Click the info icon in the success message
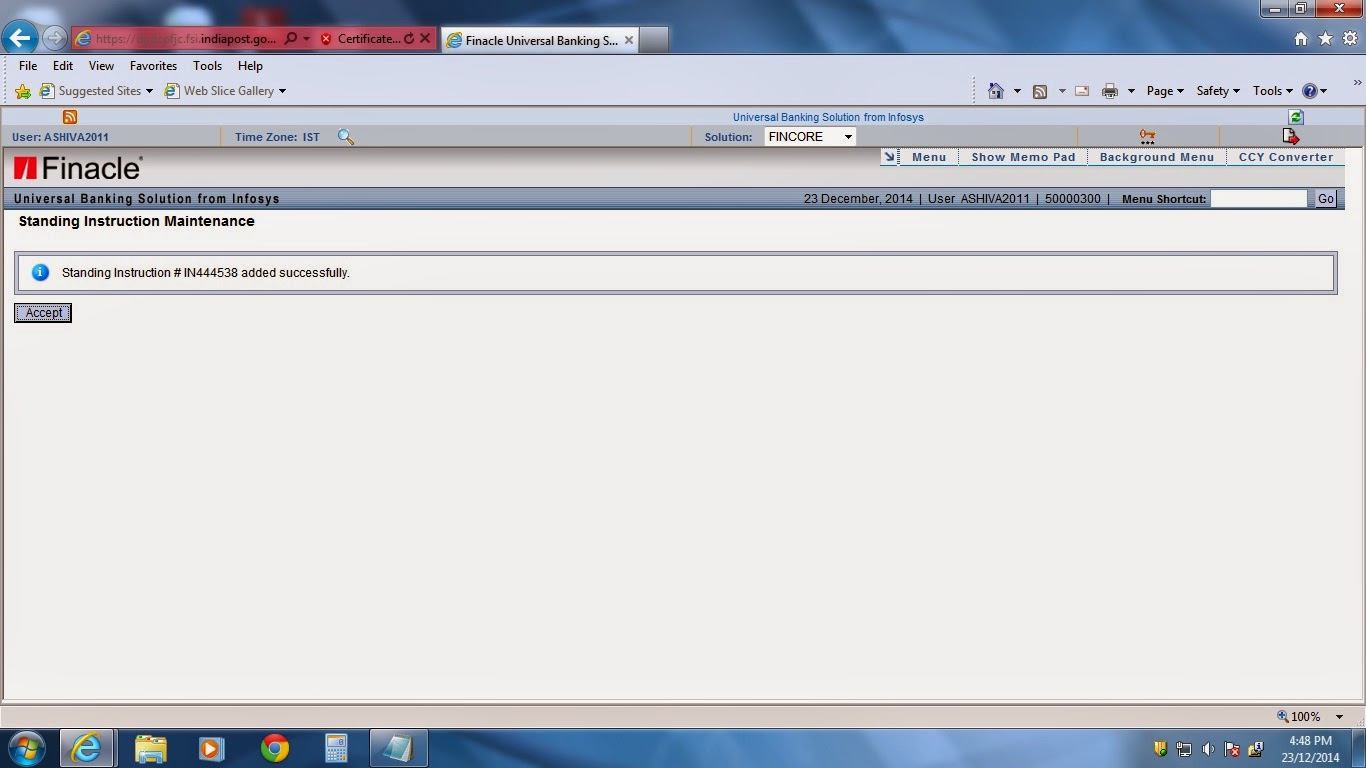The image size is (1366, 768). coord(40,272)
